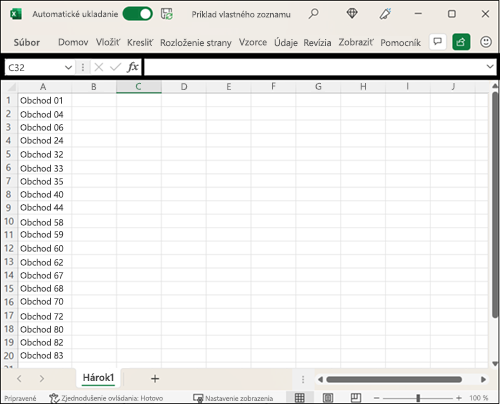This screenshot has height=404, width=500.
Task: Open the Súbor menu
Action: pos(27,43)
